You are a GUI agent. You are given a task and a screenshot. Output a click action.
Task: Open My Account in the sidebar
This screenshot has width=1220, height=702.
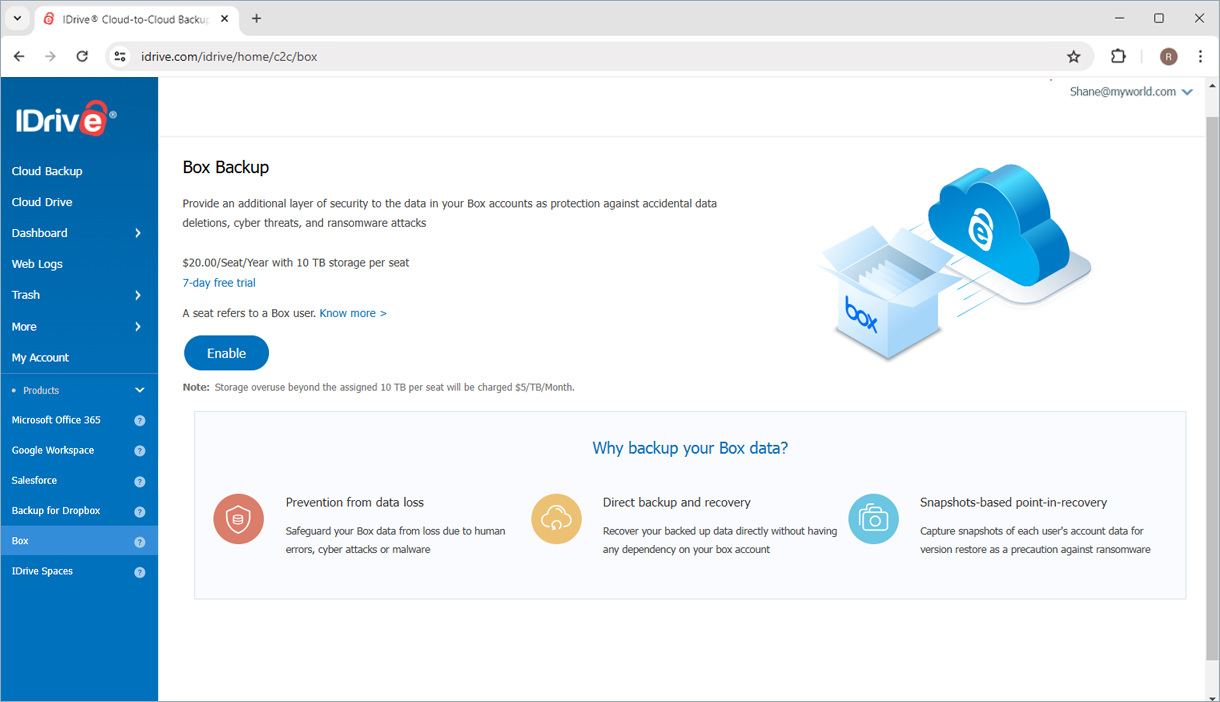(x=40, y=358)
